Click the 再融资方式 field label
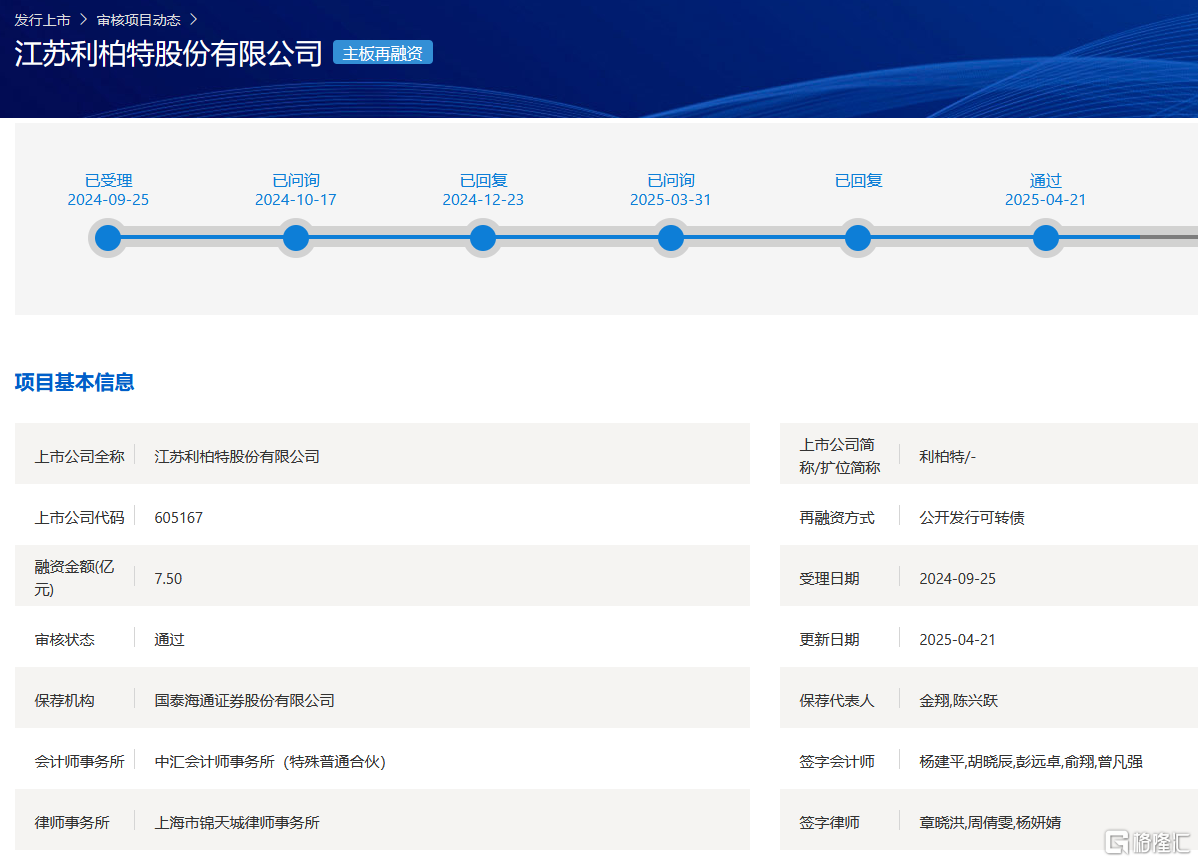This screenshot has width=1198, height=862. [x=837, y=517]
